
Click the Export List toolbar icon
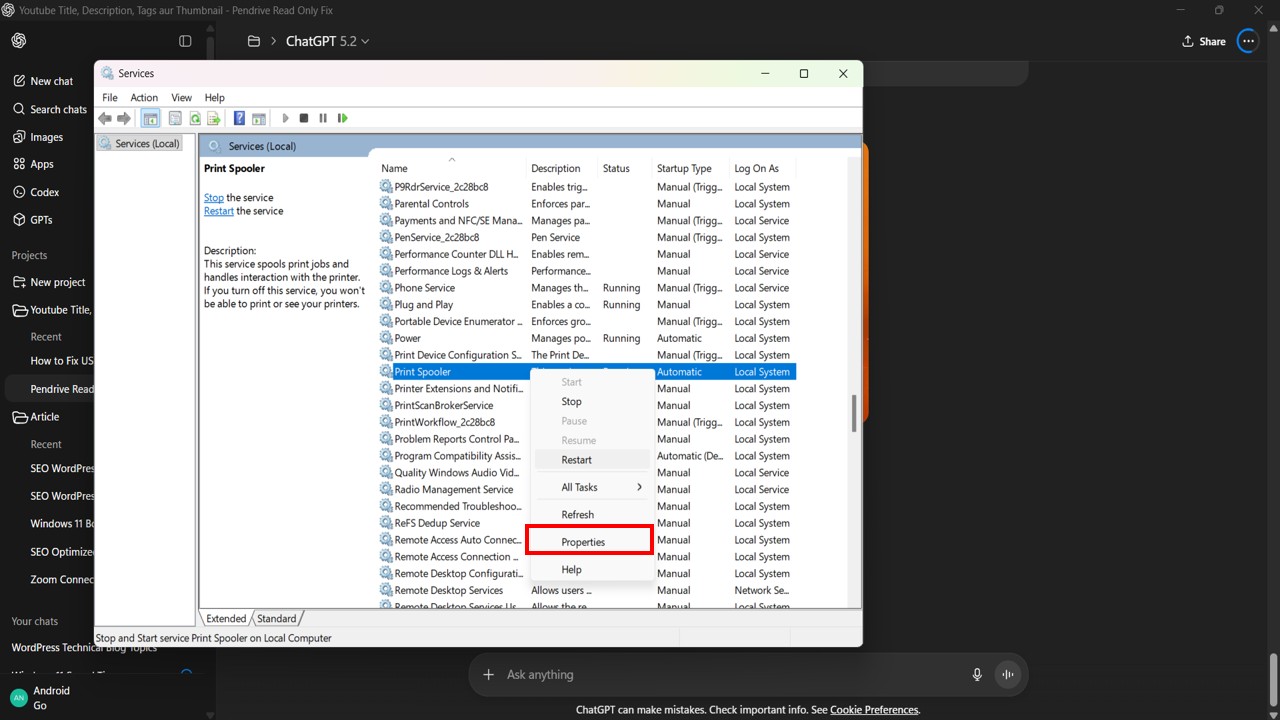(x=214, y=118)
